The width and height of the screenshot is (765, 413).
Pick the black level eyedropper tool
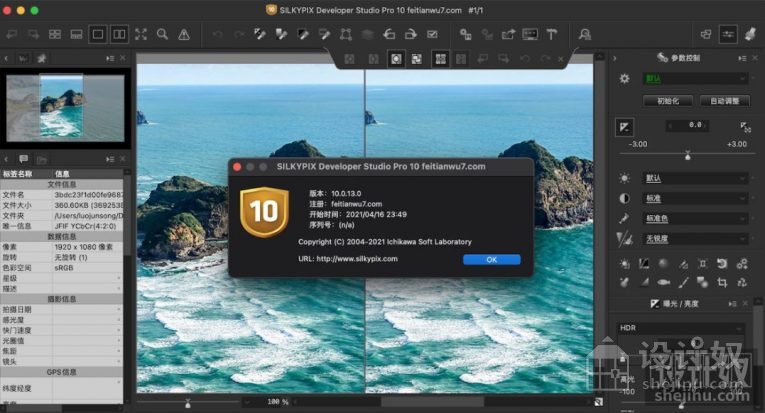[303, 34]
